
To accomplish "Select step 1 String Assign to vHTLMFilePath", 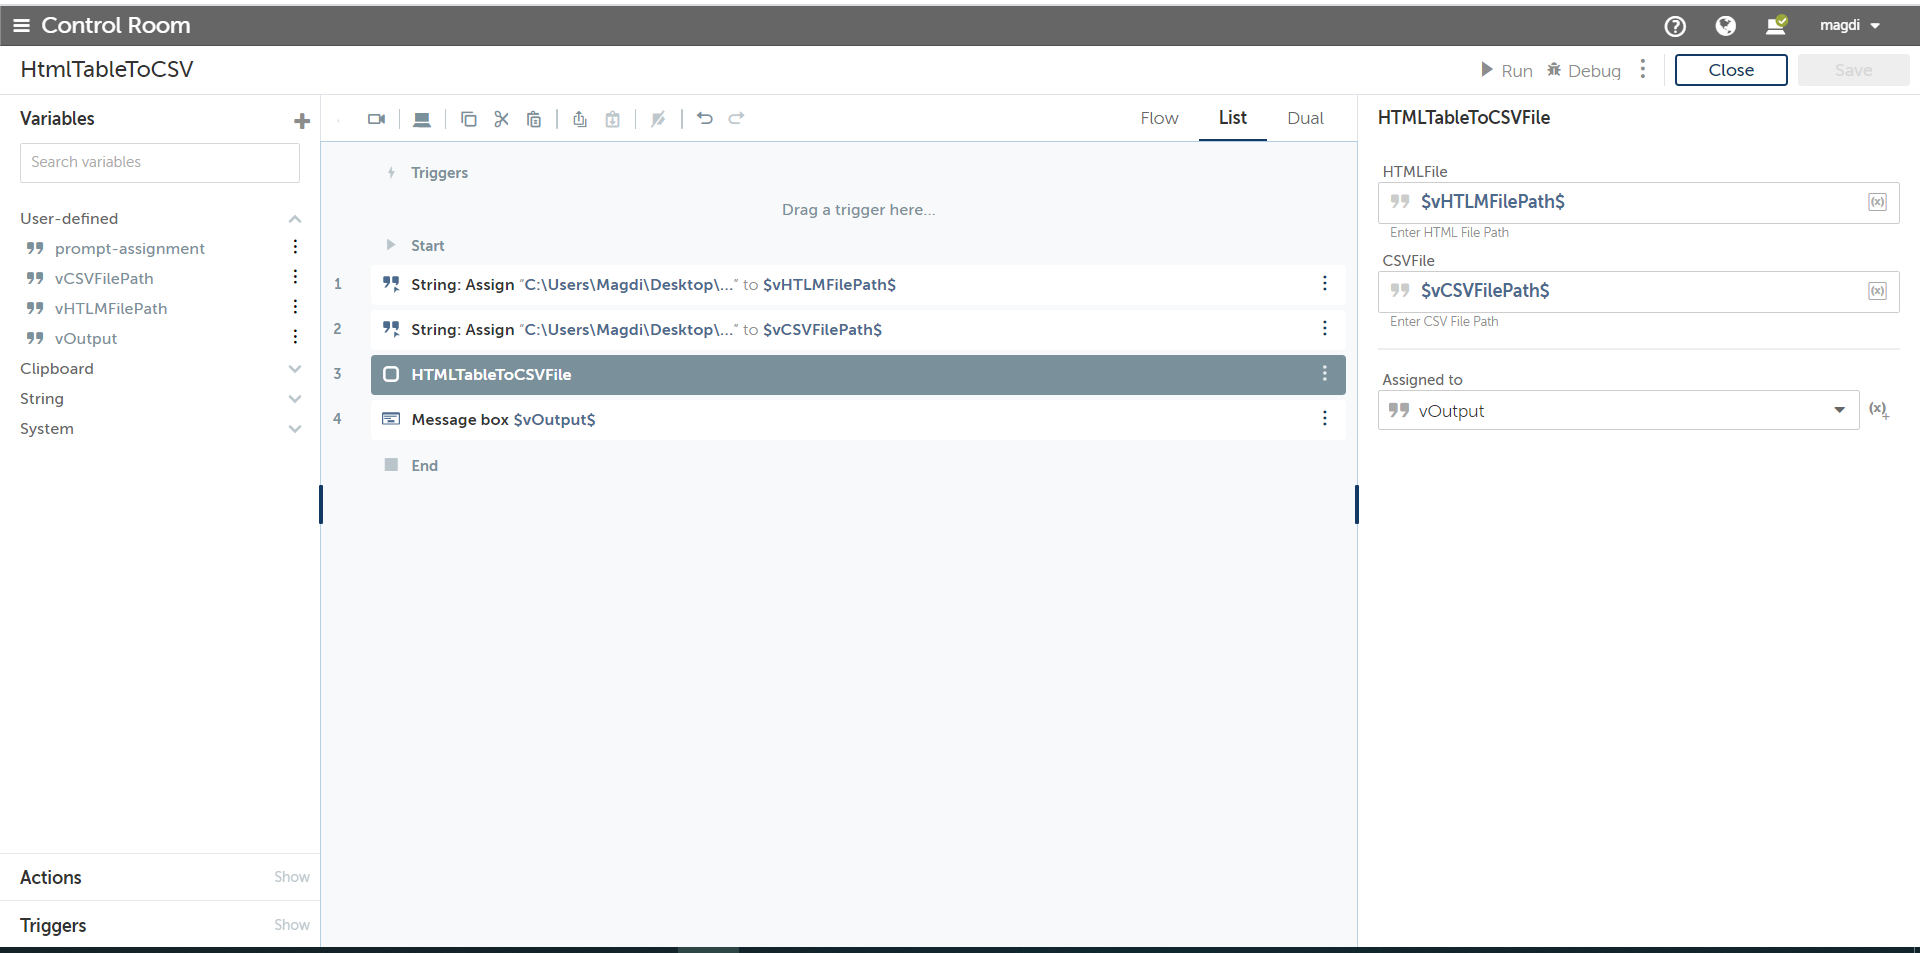I will click(x=858, y=285).
